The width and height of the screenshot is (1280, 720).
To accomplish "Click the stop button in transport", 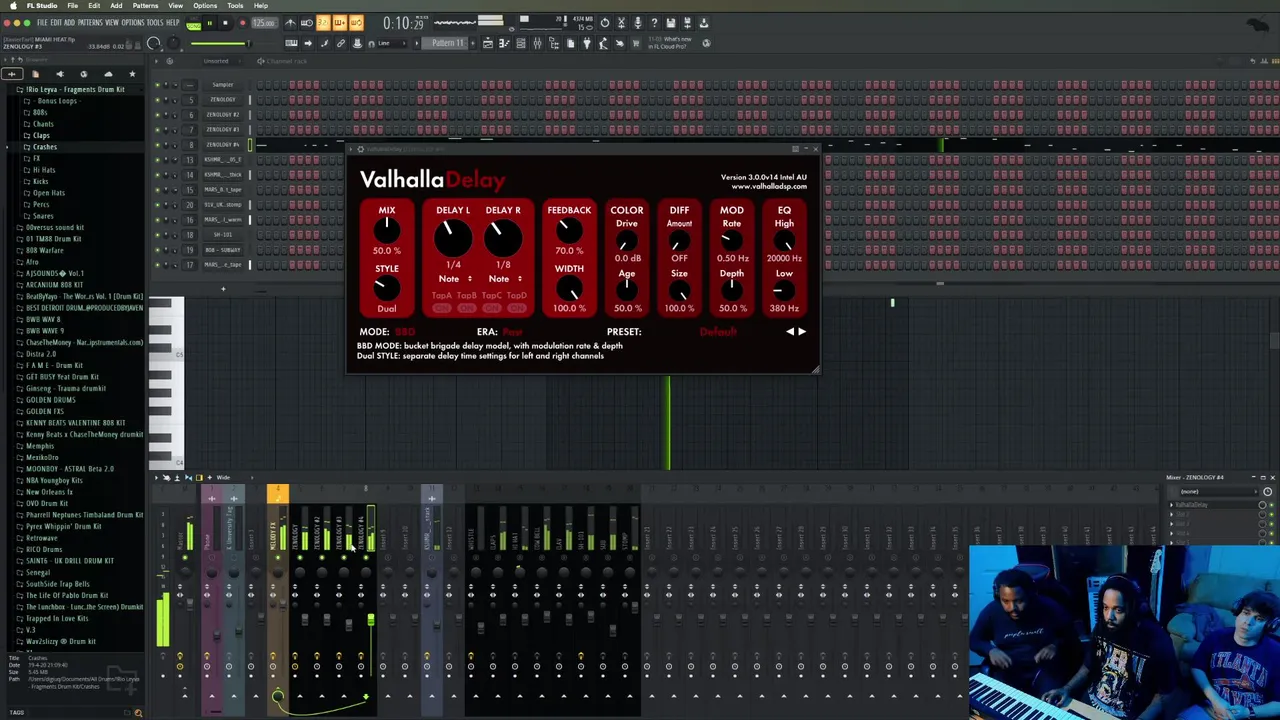I will pyautogui.click(x=225, y=23).
